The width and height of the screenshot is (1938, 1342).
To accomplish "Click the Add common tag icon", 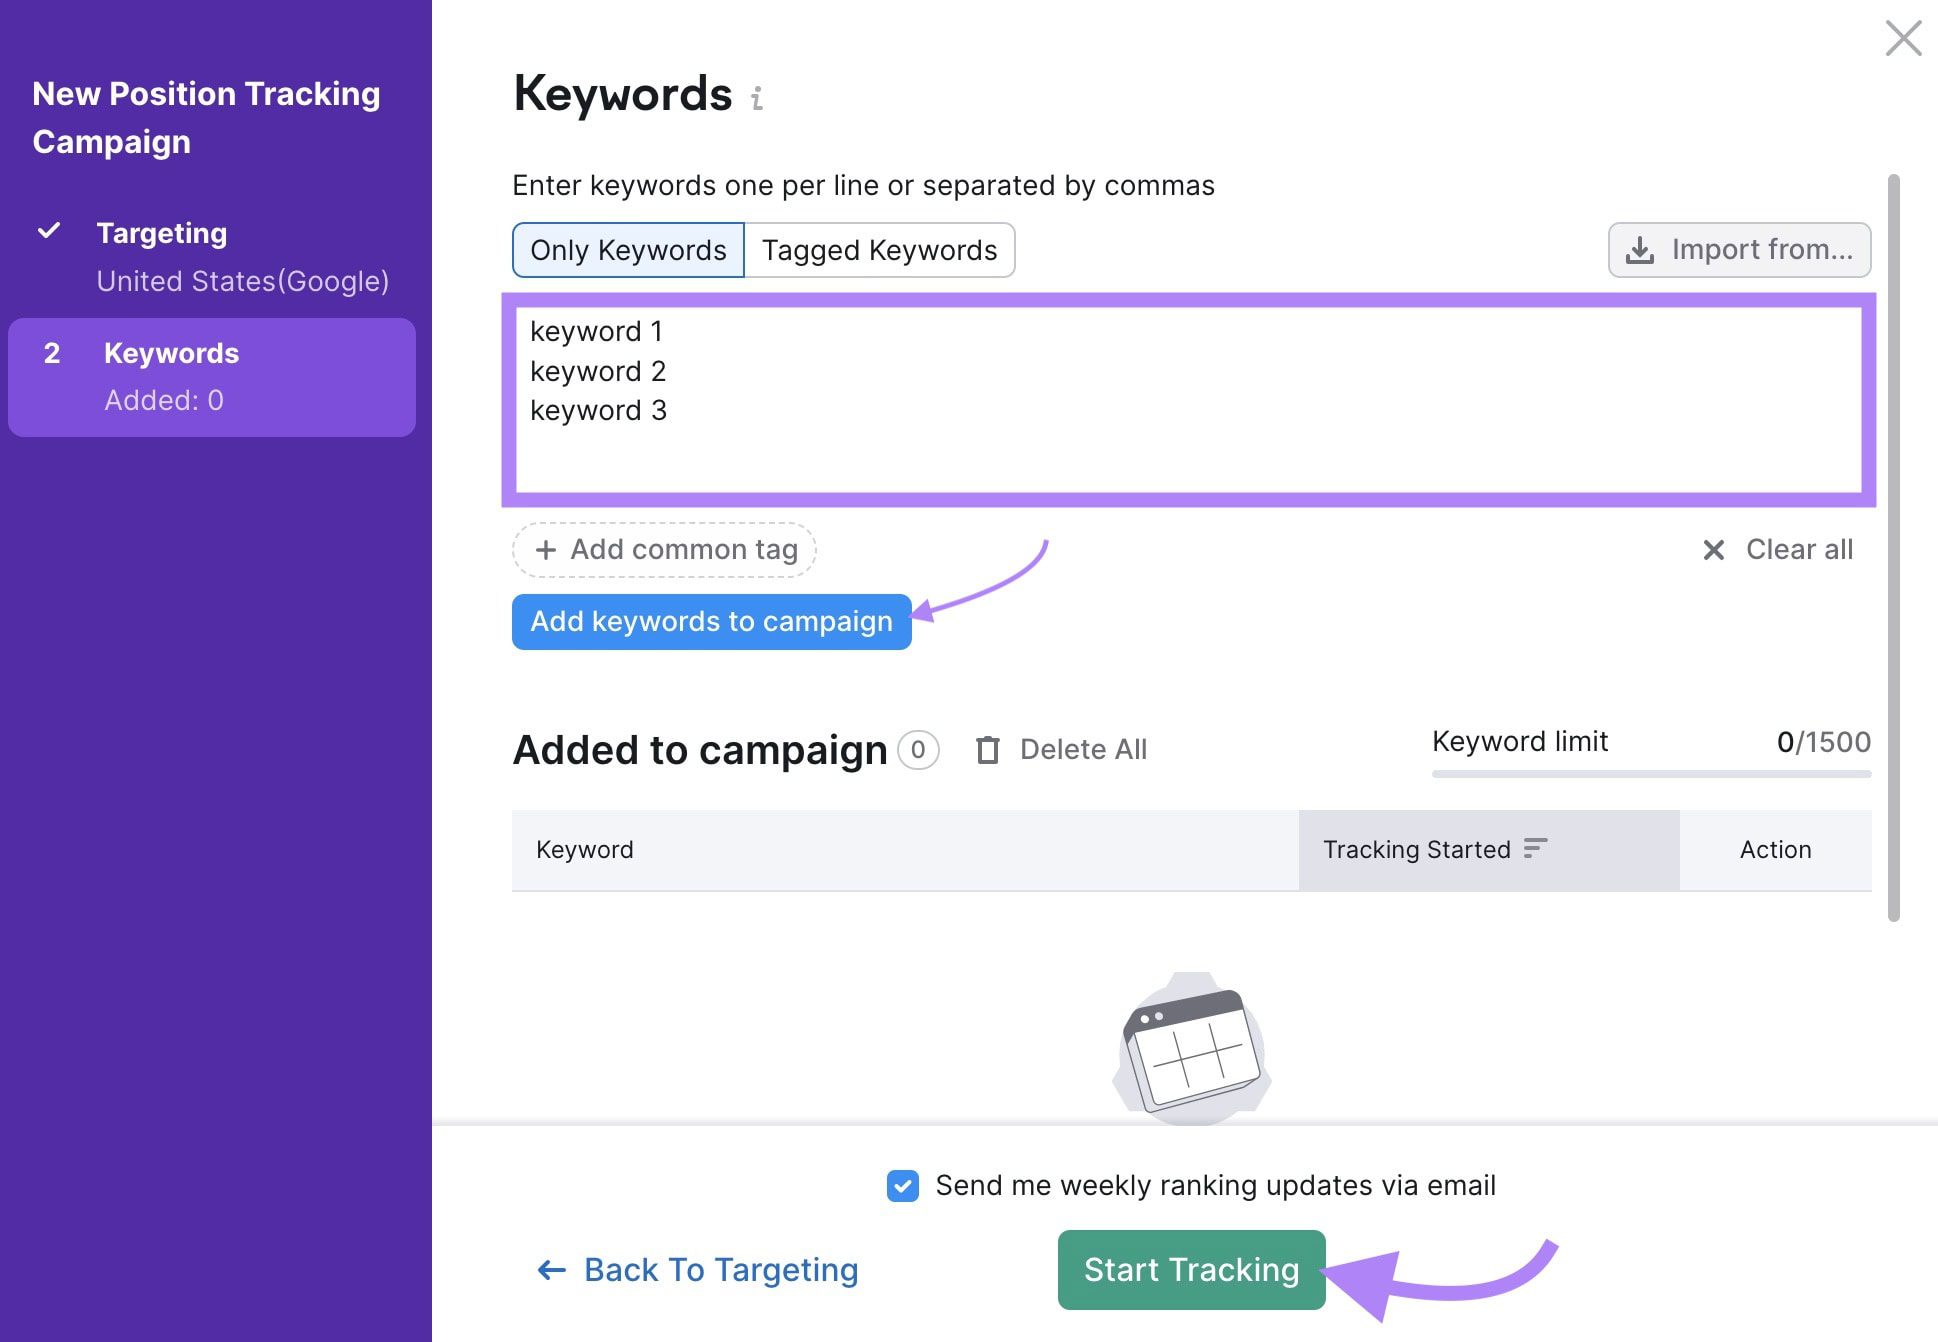I will point(545,548).
